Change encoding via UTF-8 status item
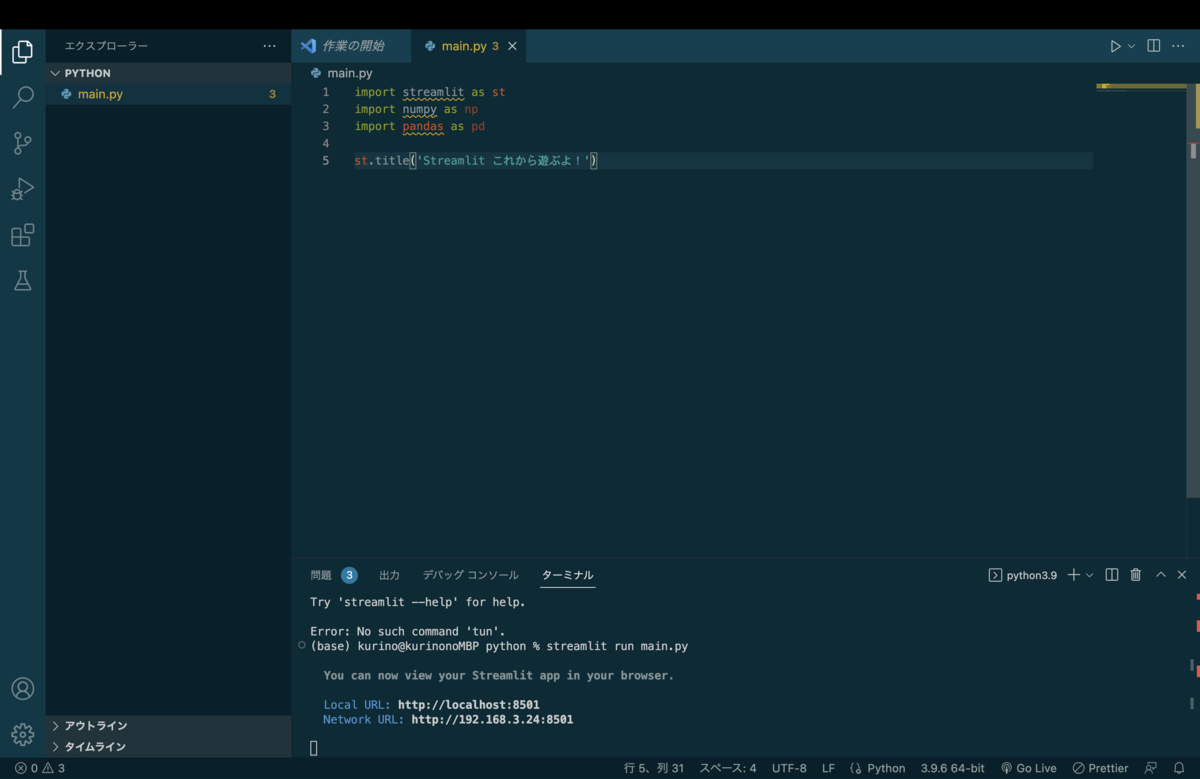1200x779 pixels. pos(789,768)
